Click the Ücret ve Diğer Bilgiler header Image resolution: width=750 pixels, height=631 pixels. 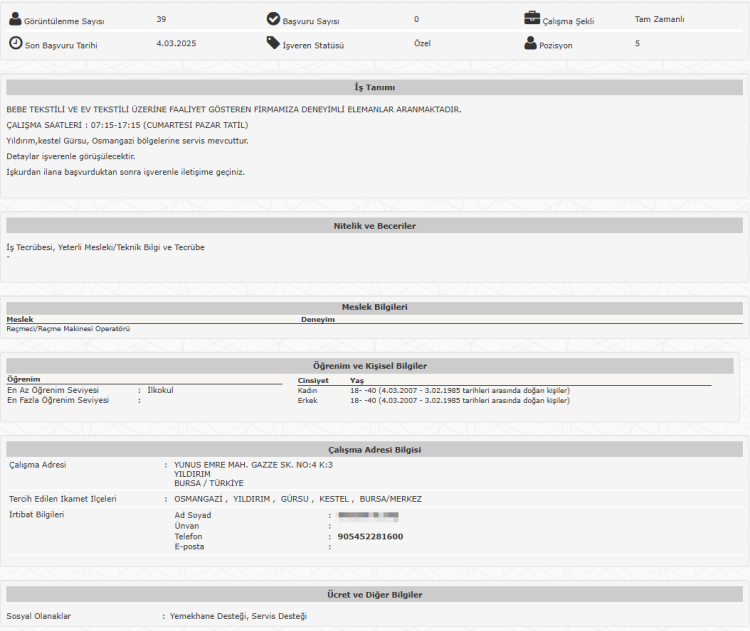click(x=374, y=595)
